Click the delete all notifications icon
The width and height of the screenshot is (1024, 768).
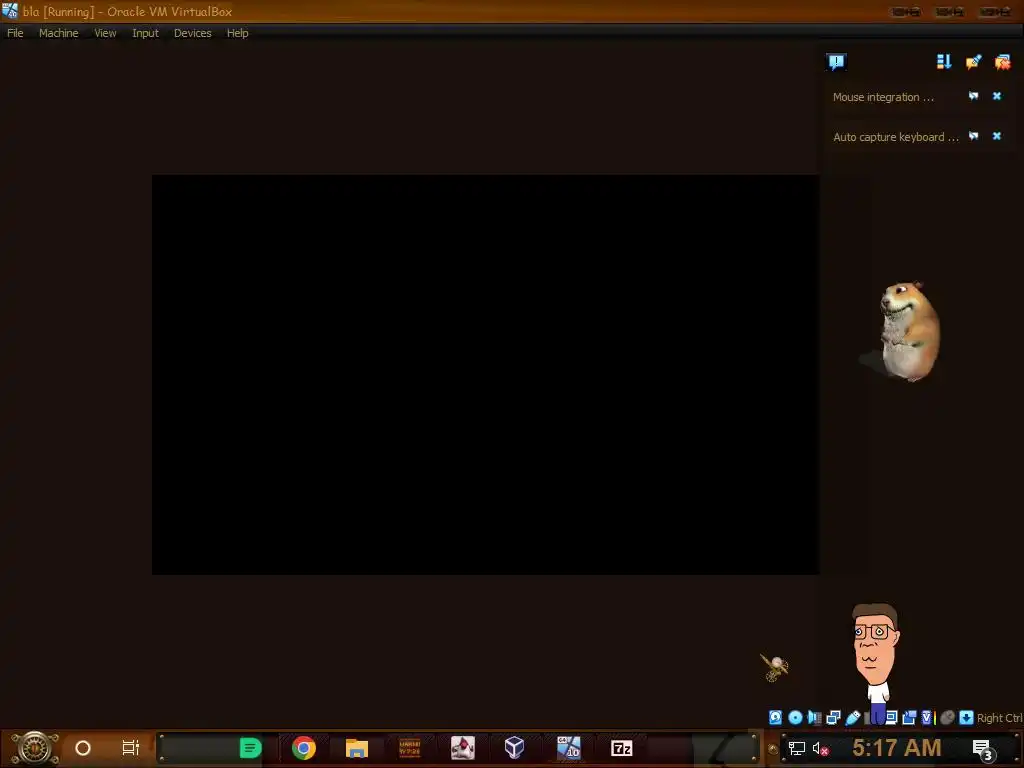(1002, 62)
